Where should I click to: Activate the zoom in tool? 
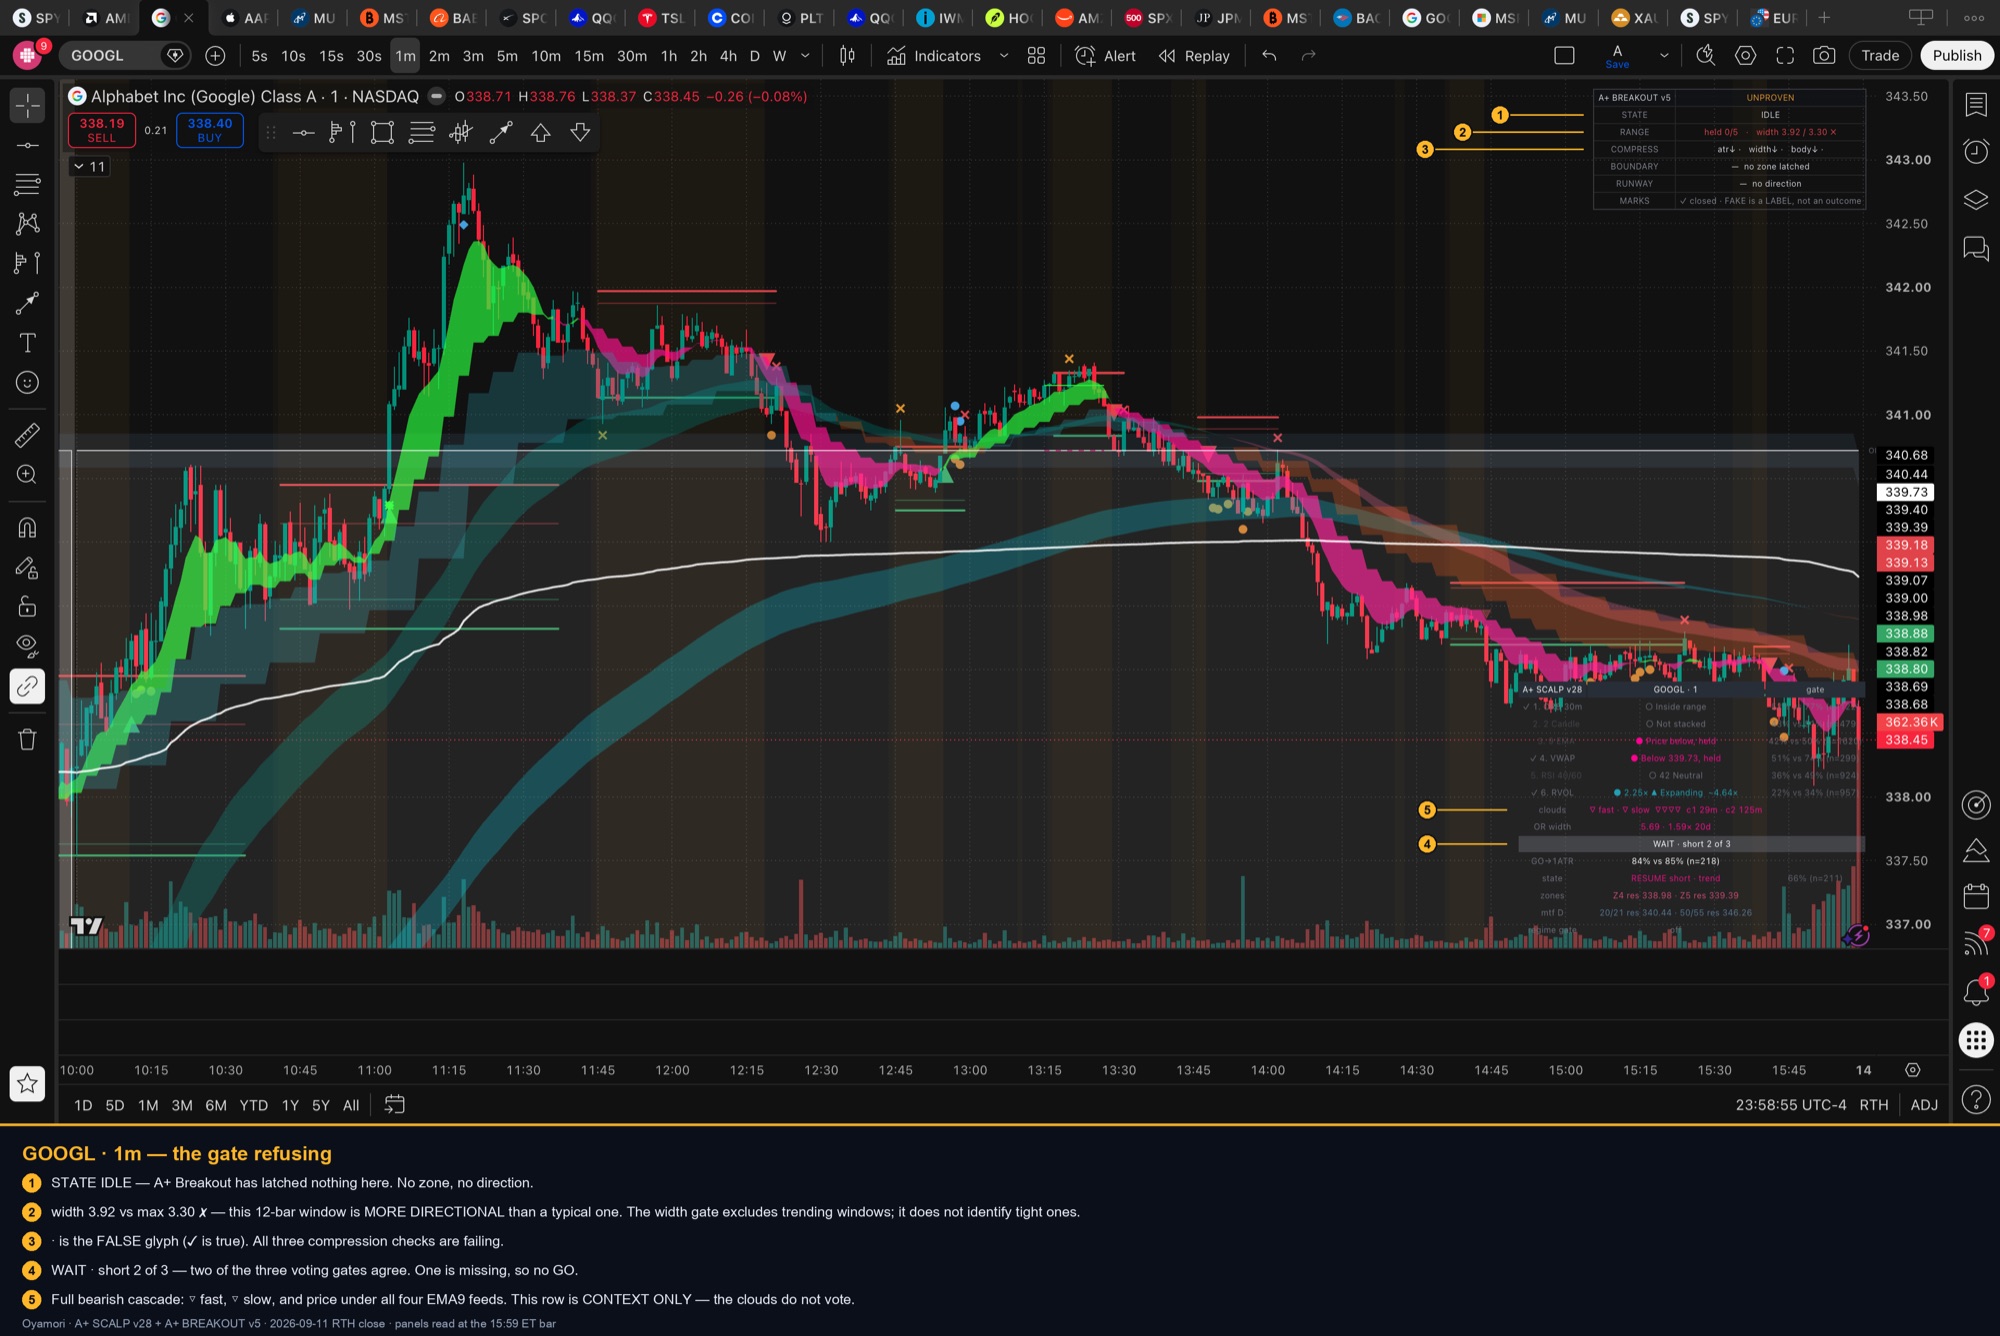(x=27, y=474)
